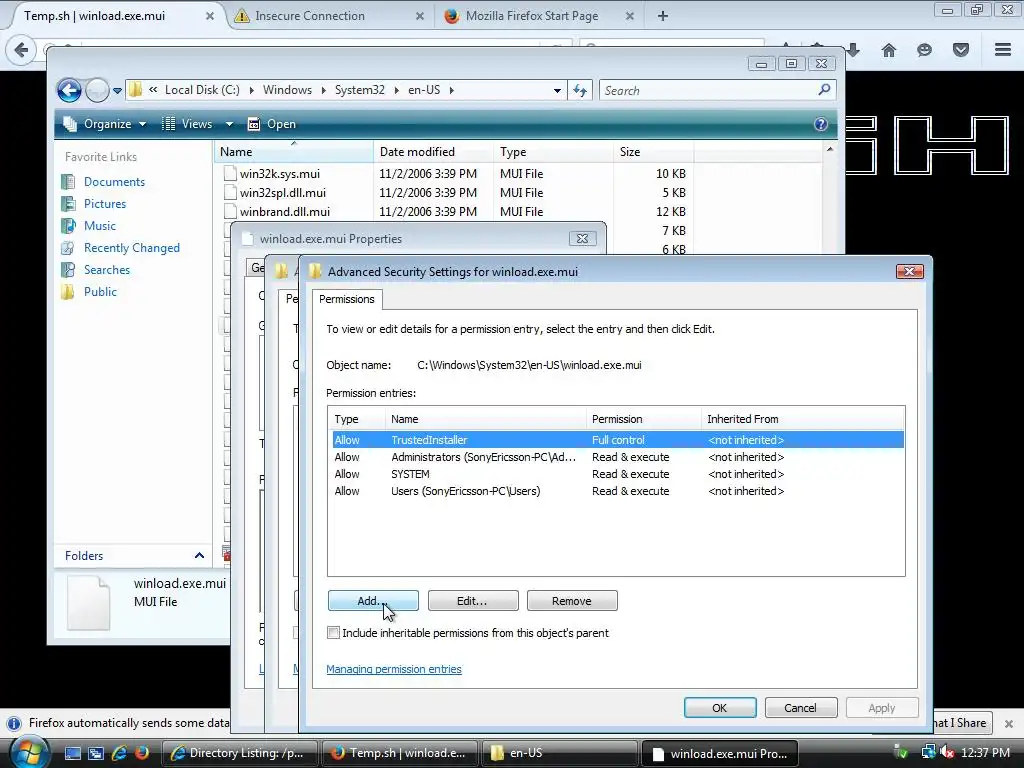Viewport: 1024px width, 768px height.
Task: Click the Views toolbar button
Action: [x=188, y=124]
